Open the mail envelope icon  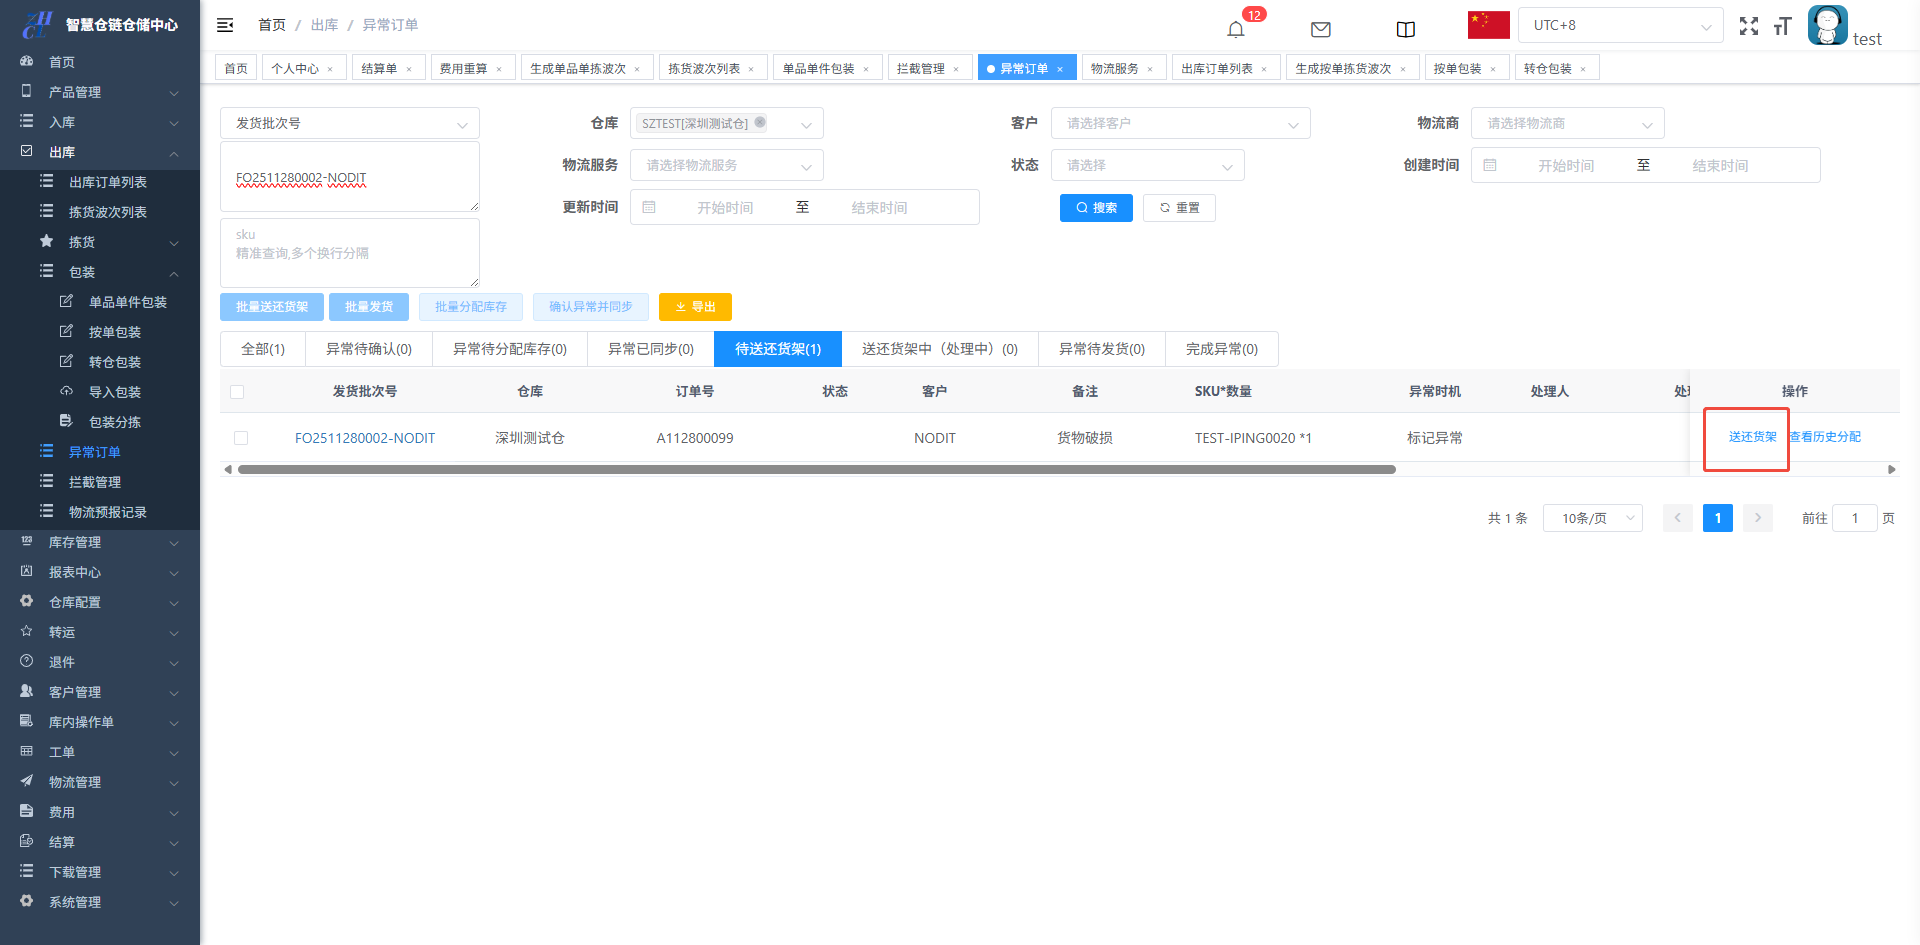click(x=1320, y=29)
